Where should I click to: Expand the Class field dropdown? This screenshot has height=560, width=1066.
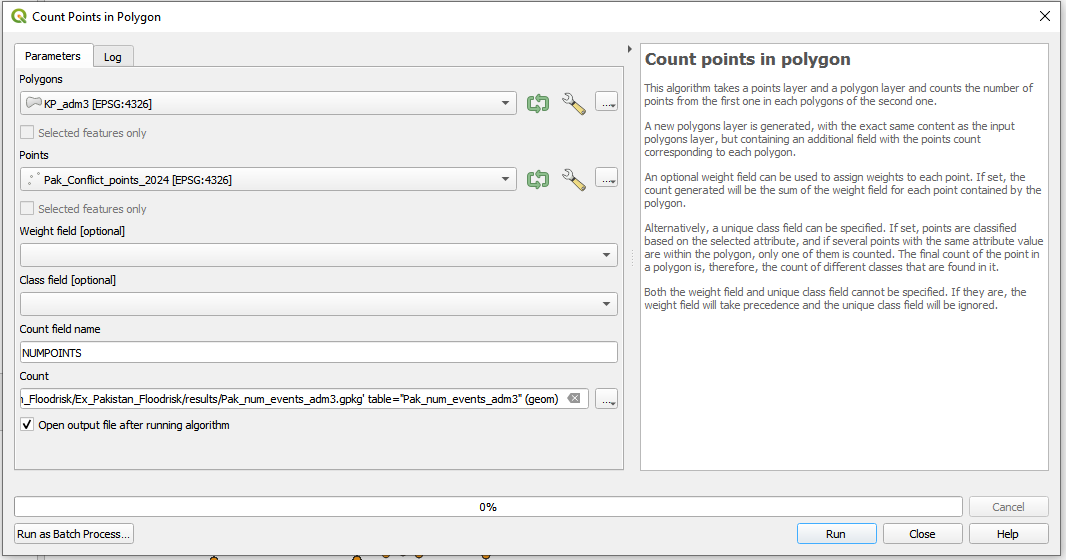tap(318, 304)
